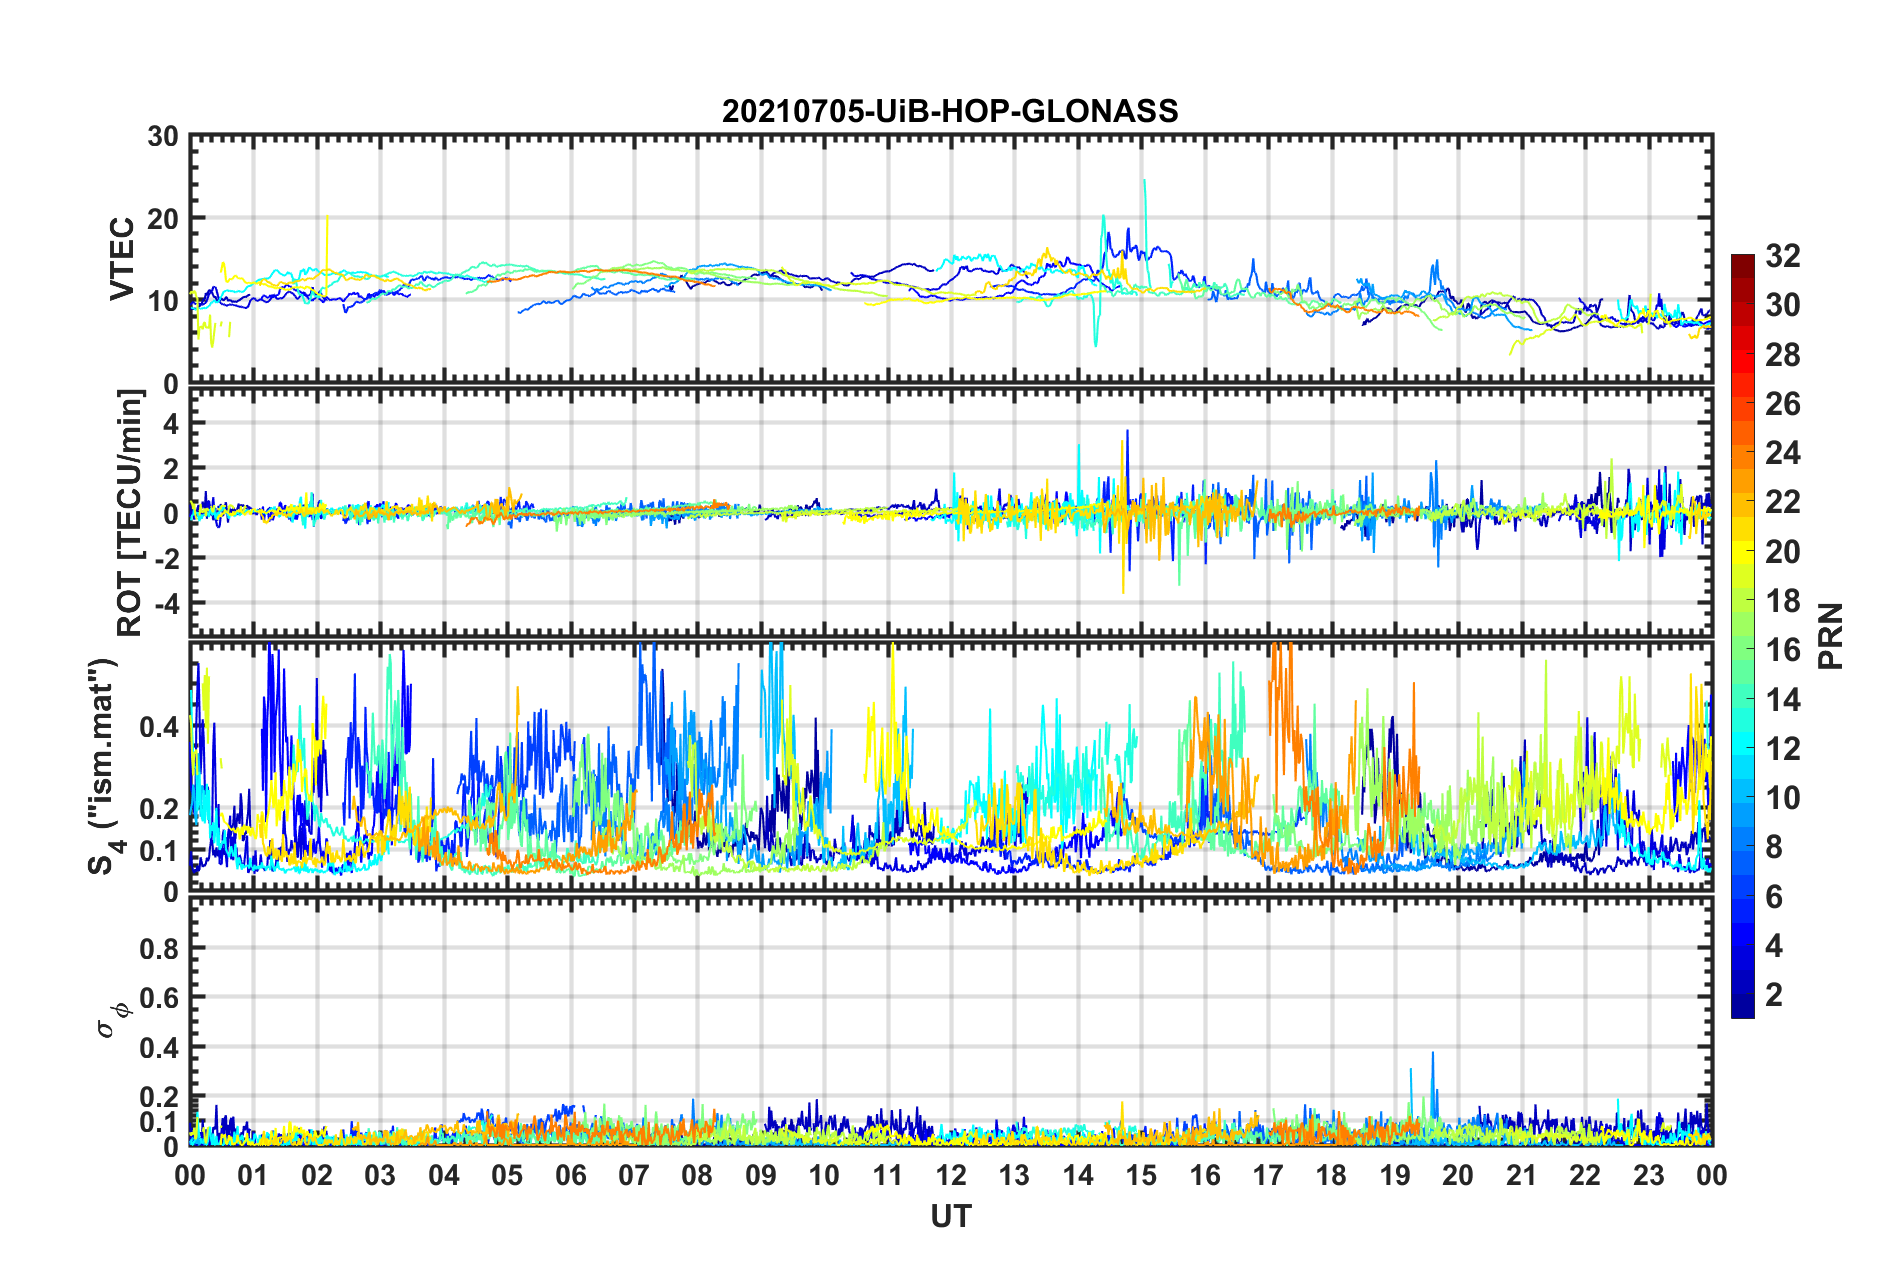Click the ROT [TECU/min] axis label
1902x1272 pixels.
click(130, 513)
